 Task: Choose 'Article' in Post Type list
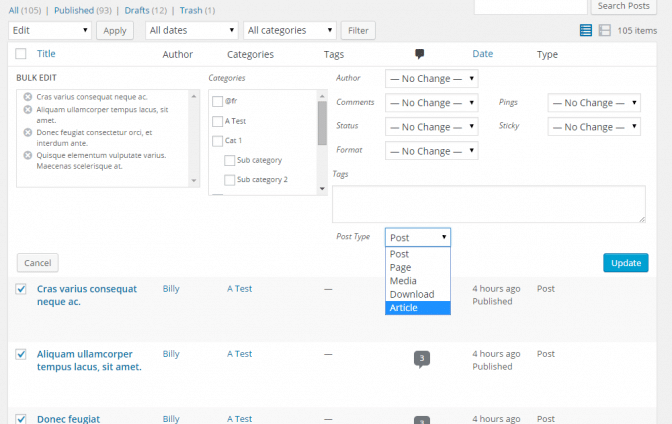point(418,308)
